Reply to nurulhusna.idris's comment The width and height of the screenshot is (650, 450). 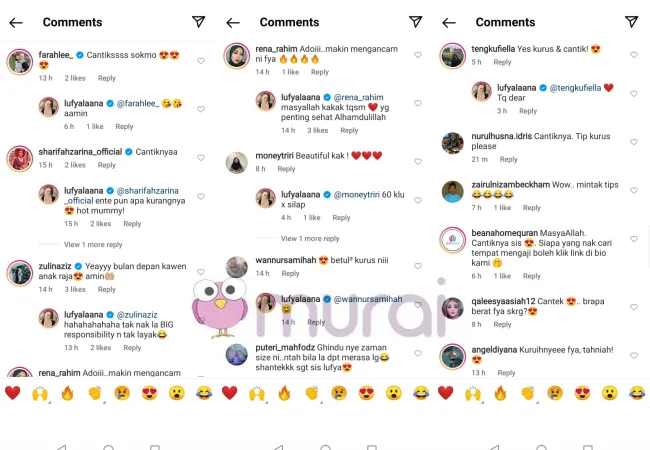[x=509, y=159]
